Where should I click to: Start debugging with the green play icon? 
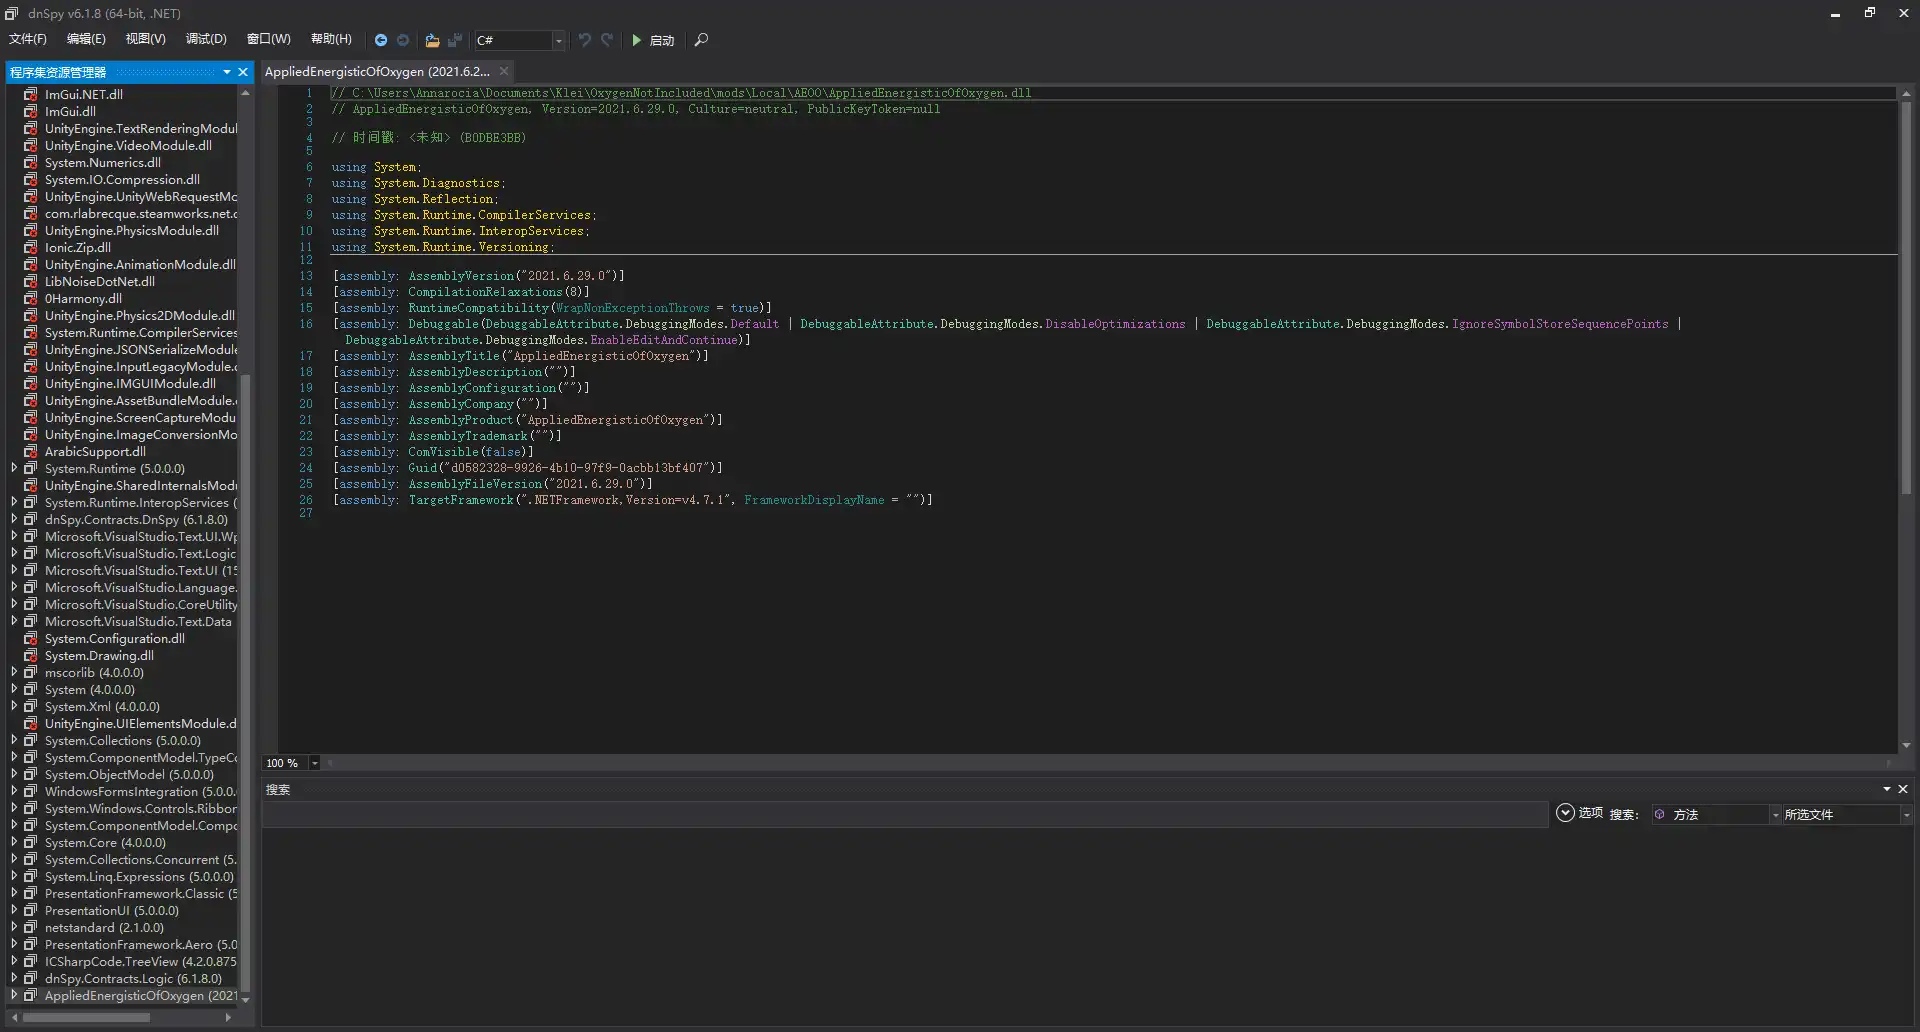pos(637,40)
